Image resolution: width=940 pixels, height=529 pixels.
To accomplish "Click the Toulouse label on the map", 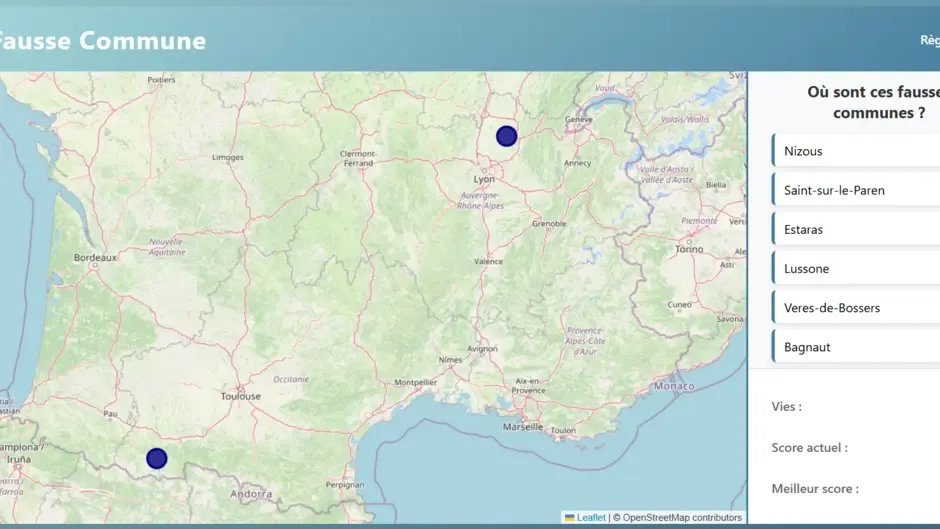I will coord(240,396).
